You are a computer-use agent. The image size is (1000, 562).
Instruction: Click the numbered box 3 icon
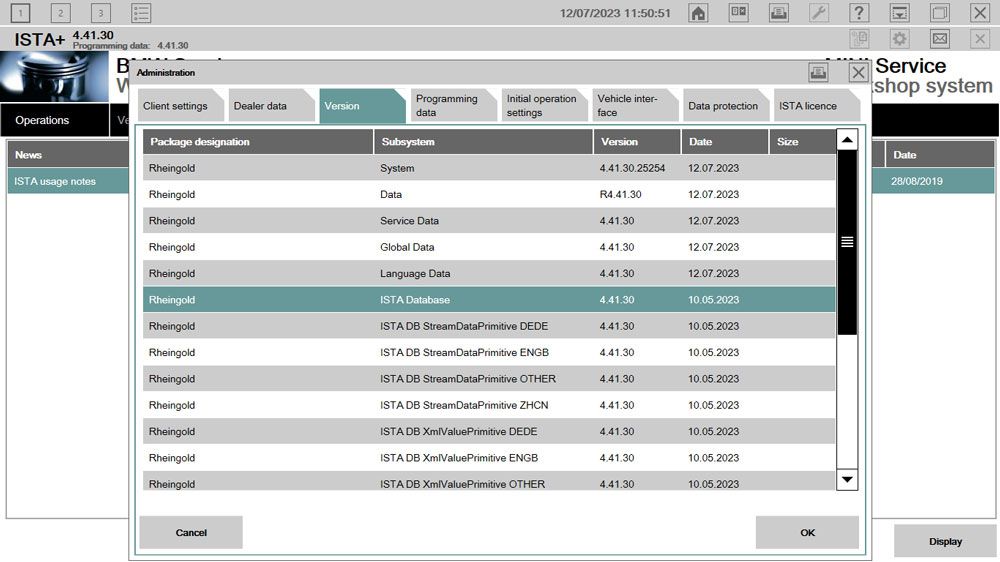coord(101,13)
